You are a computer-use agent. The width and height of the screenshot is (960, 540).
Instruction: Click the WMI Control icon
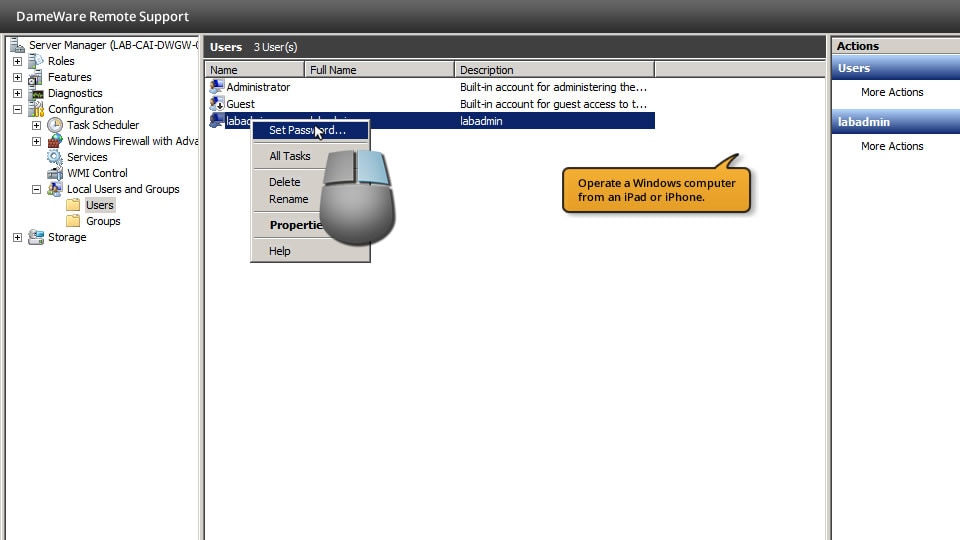coord(55,173)
